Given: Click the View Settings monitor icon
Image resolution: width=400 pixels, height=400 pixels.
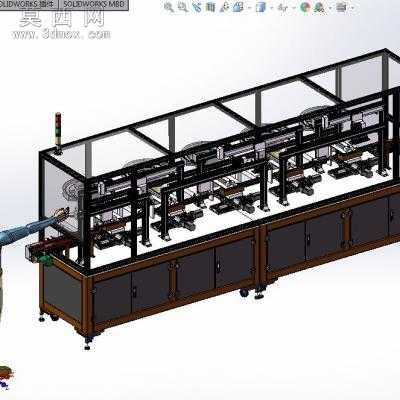Looking at the screenshot, I should coord(341,7).
